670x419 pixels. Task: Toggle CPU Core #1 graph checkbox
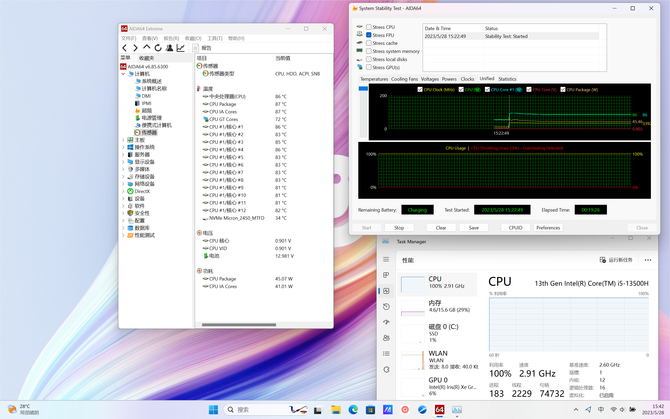tap(487, 90)
